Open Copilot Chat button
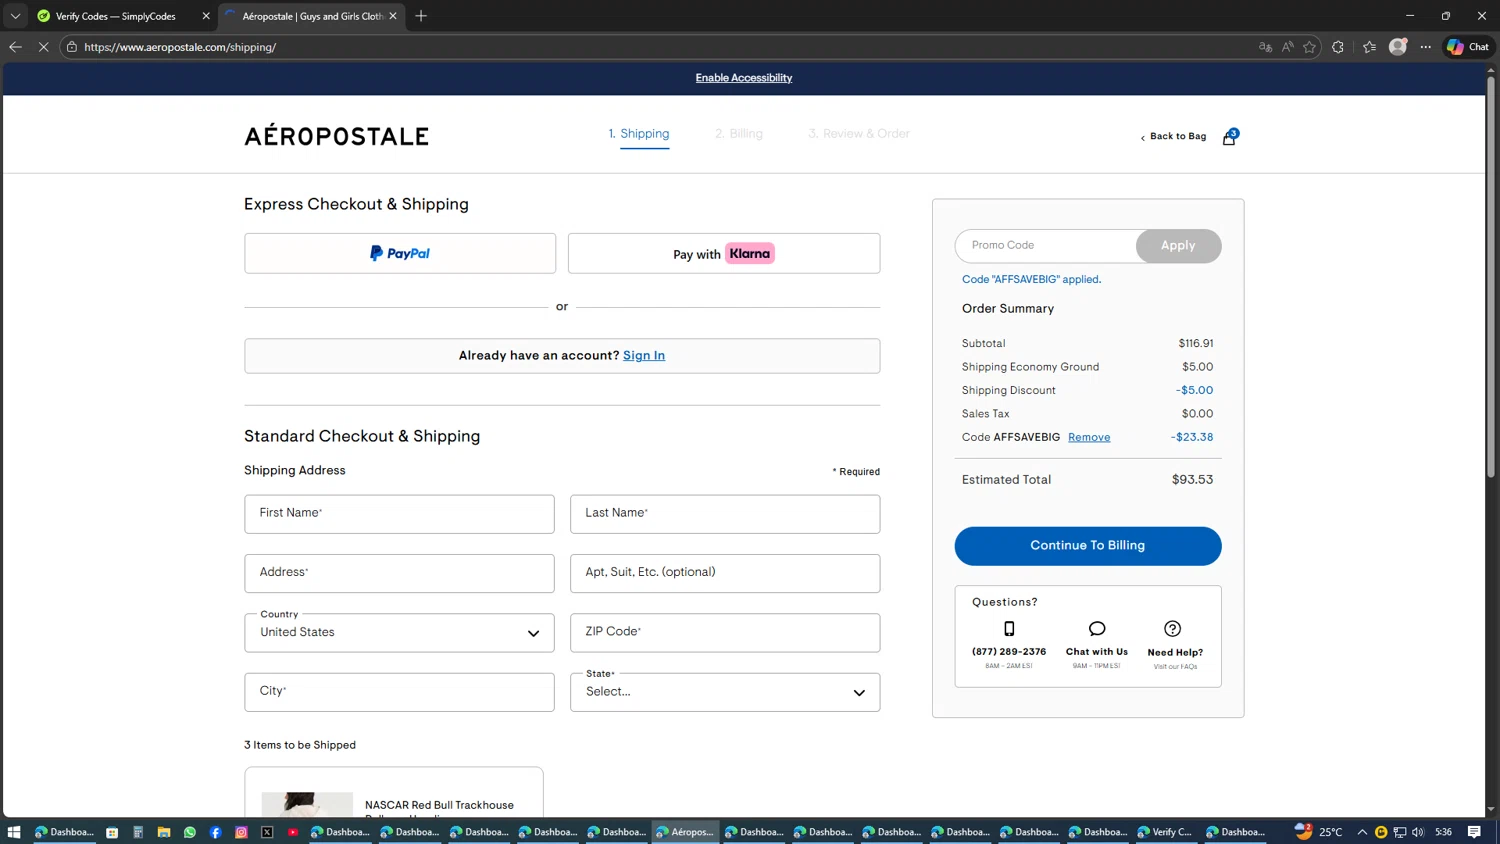Viewport: 1500px width, 844px height. pyautogui.click(x=1468, y=47)
